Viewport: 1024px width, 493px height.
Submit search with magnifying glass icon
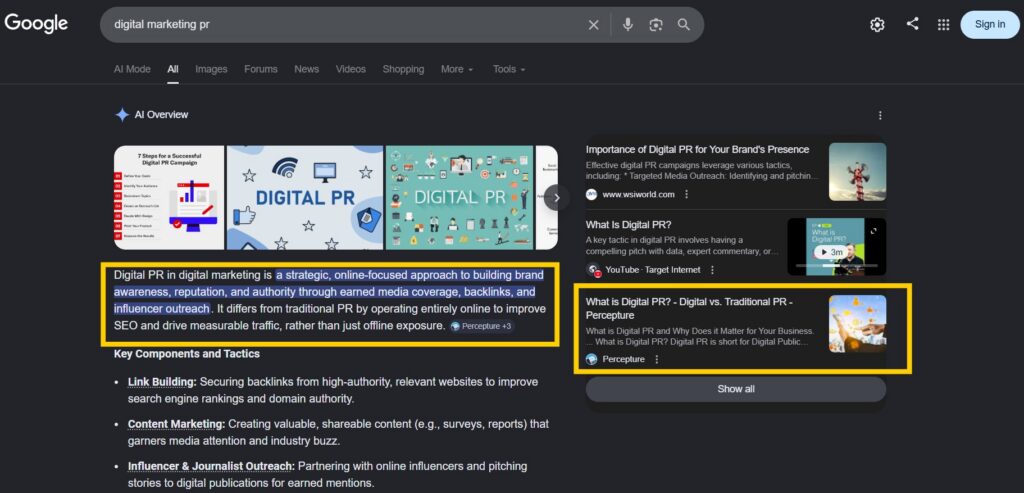tap(684, 25)
